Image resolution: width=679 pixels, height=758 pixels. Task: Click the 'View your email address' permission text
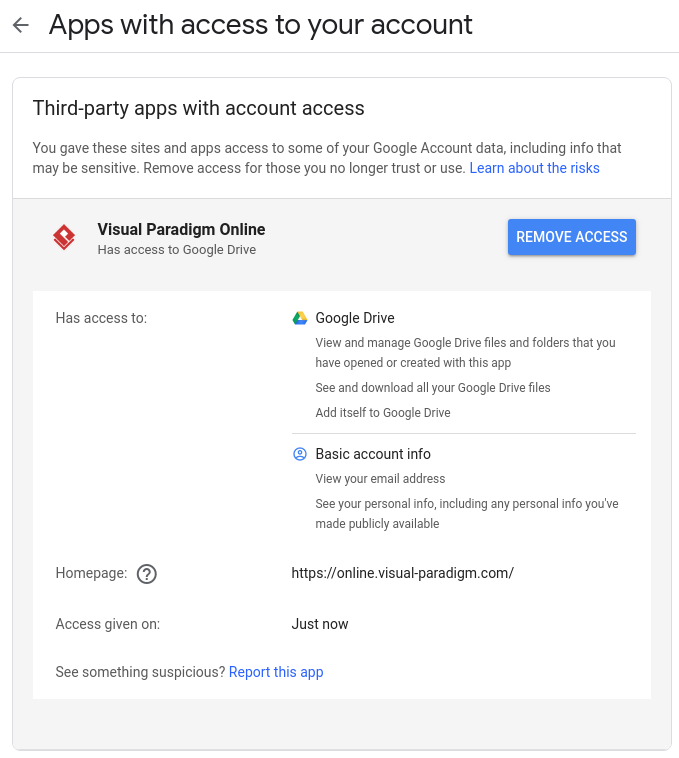380,479
